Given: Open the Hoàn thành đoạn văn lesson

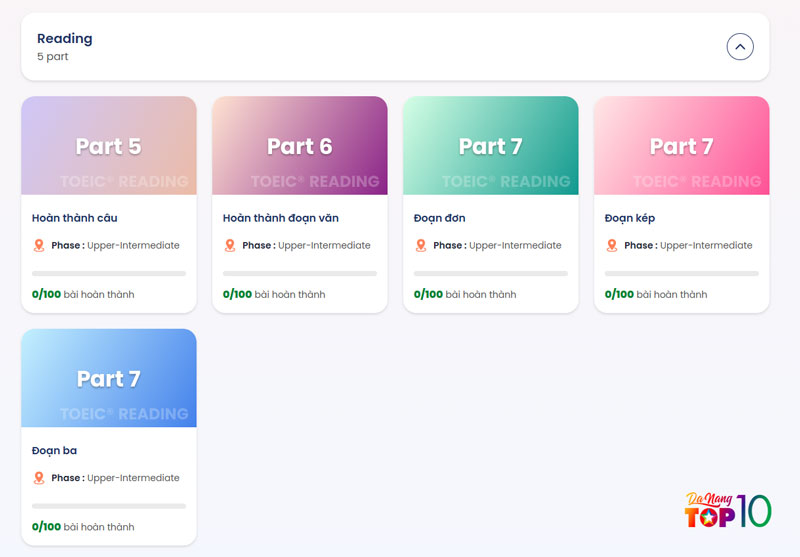Looking at the screenshot, I should tap(281, 218).
